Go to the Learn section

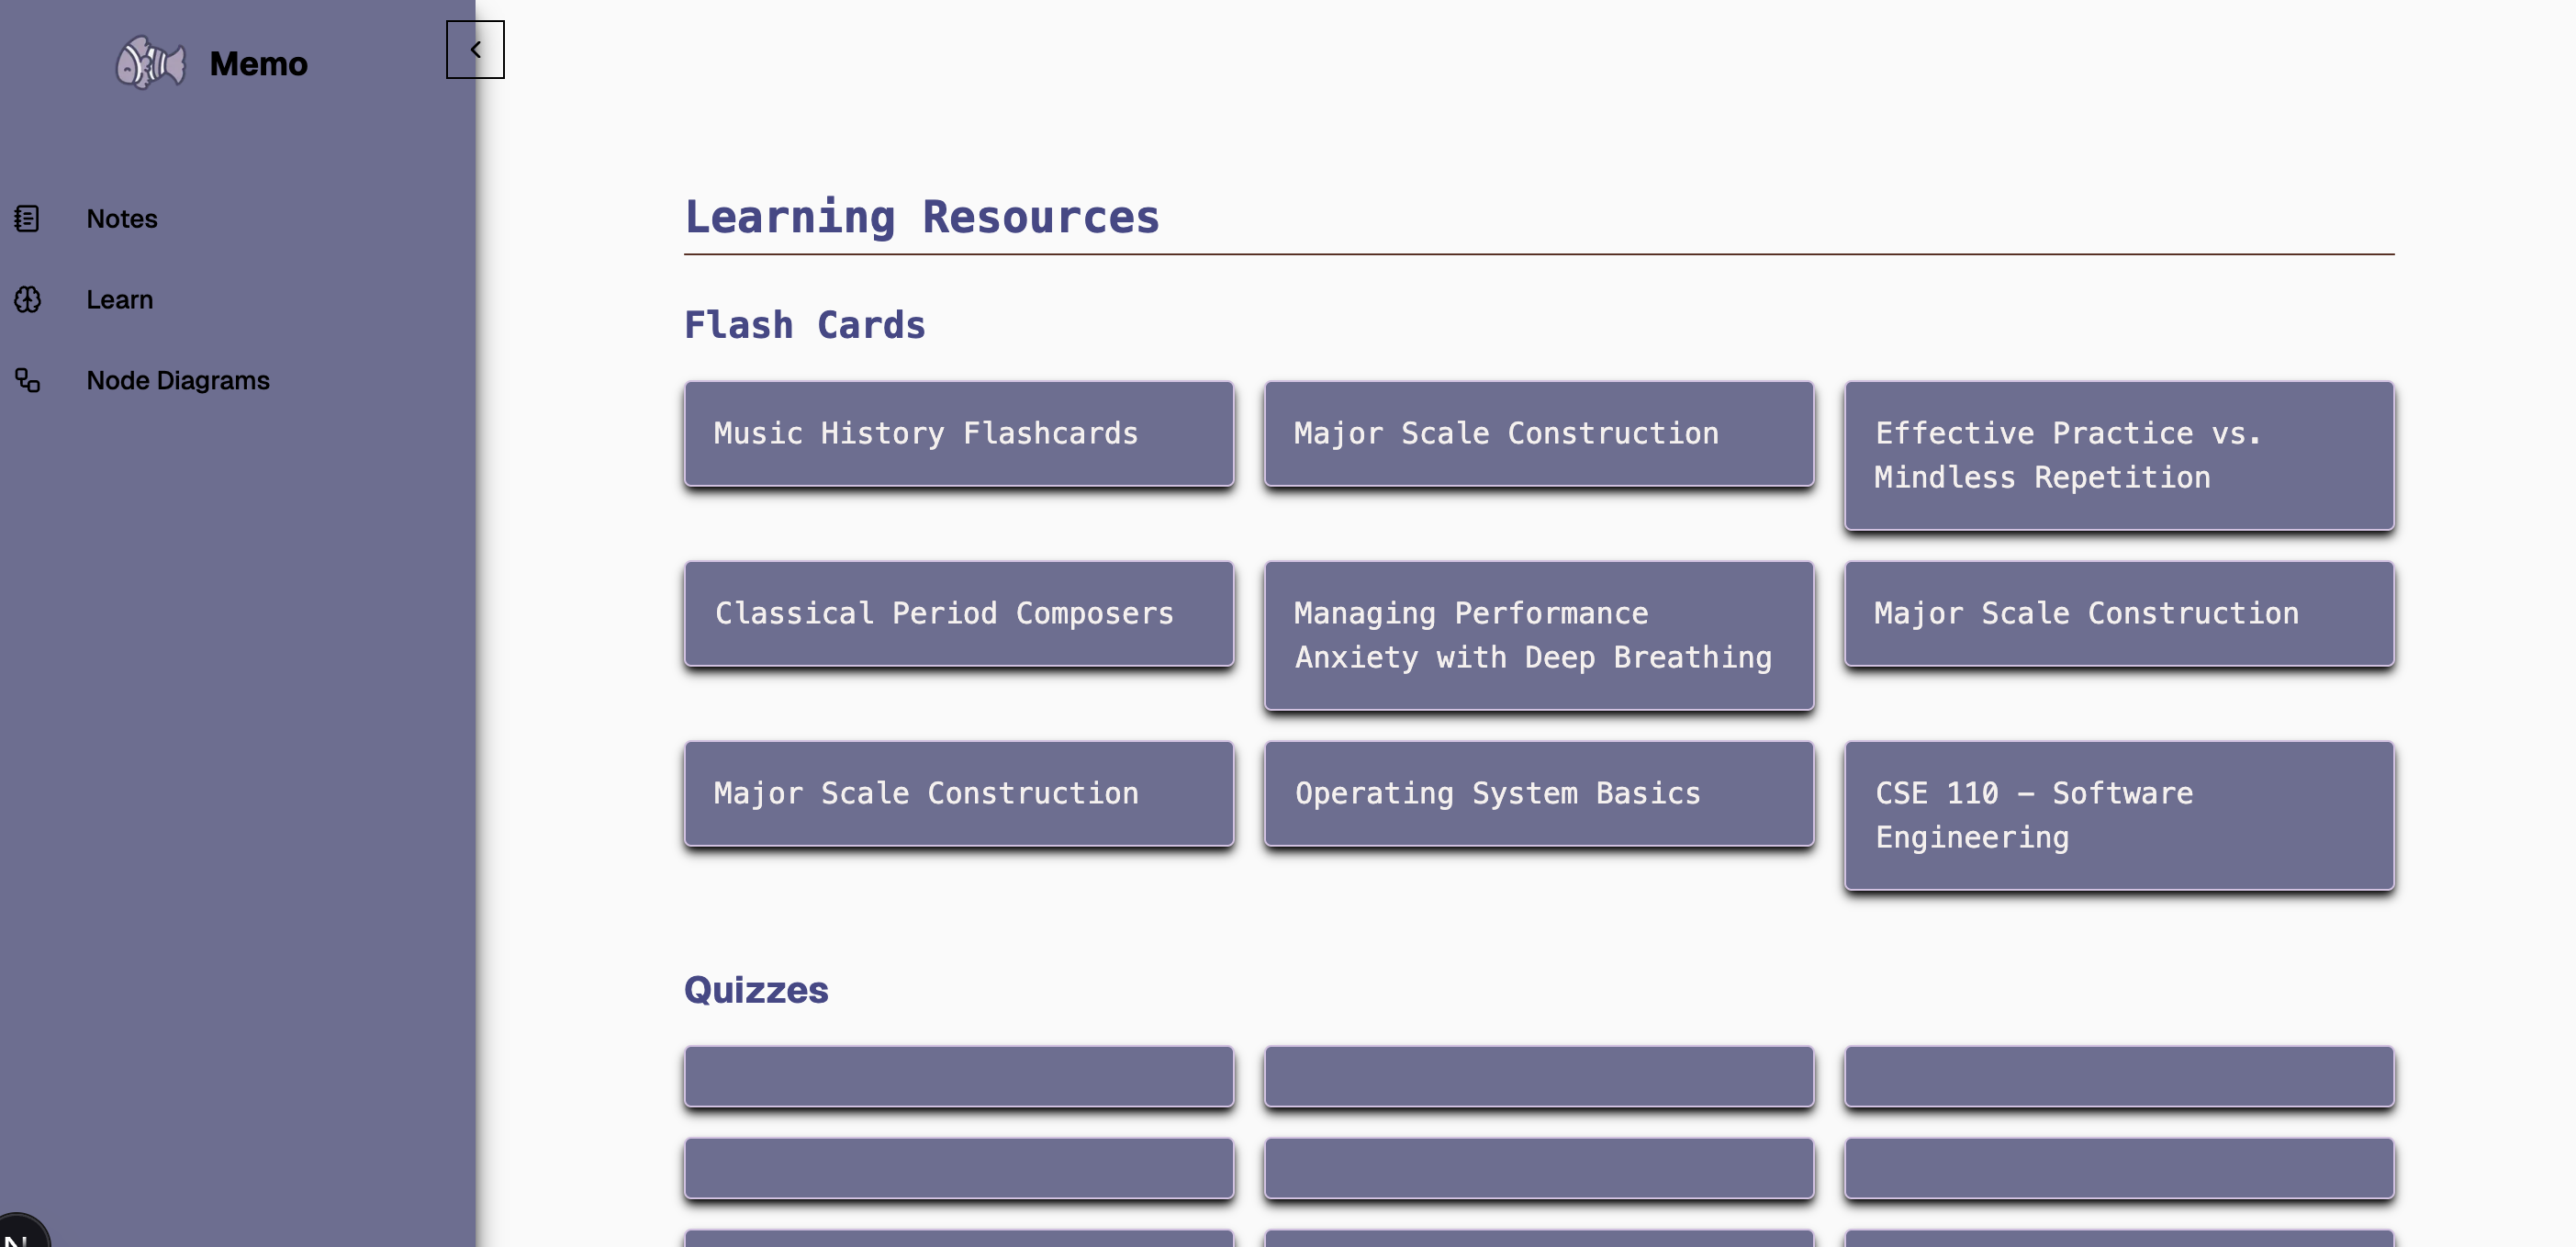tap(119, 299)
